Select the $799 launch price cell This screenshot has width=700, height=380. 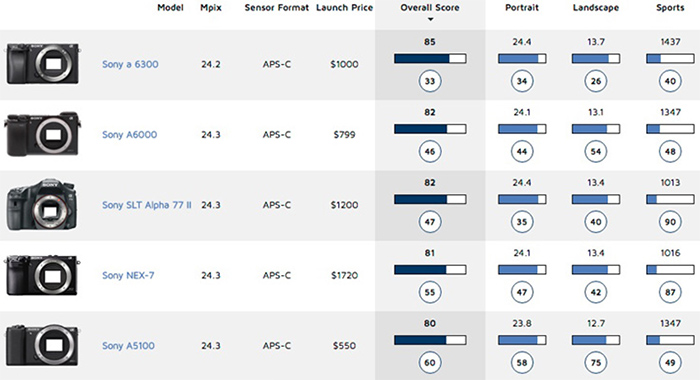344,135
